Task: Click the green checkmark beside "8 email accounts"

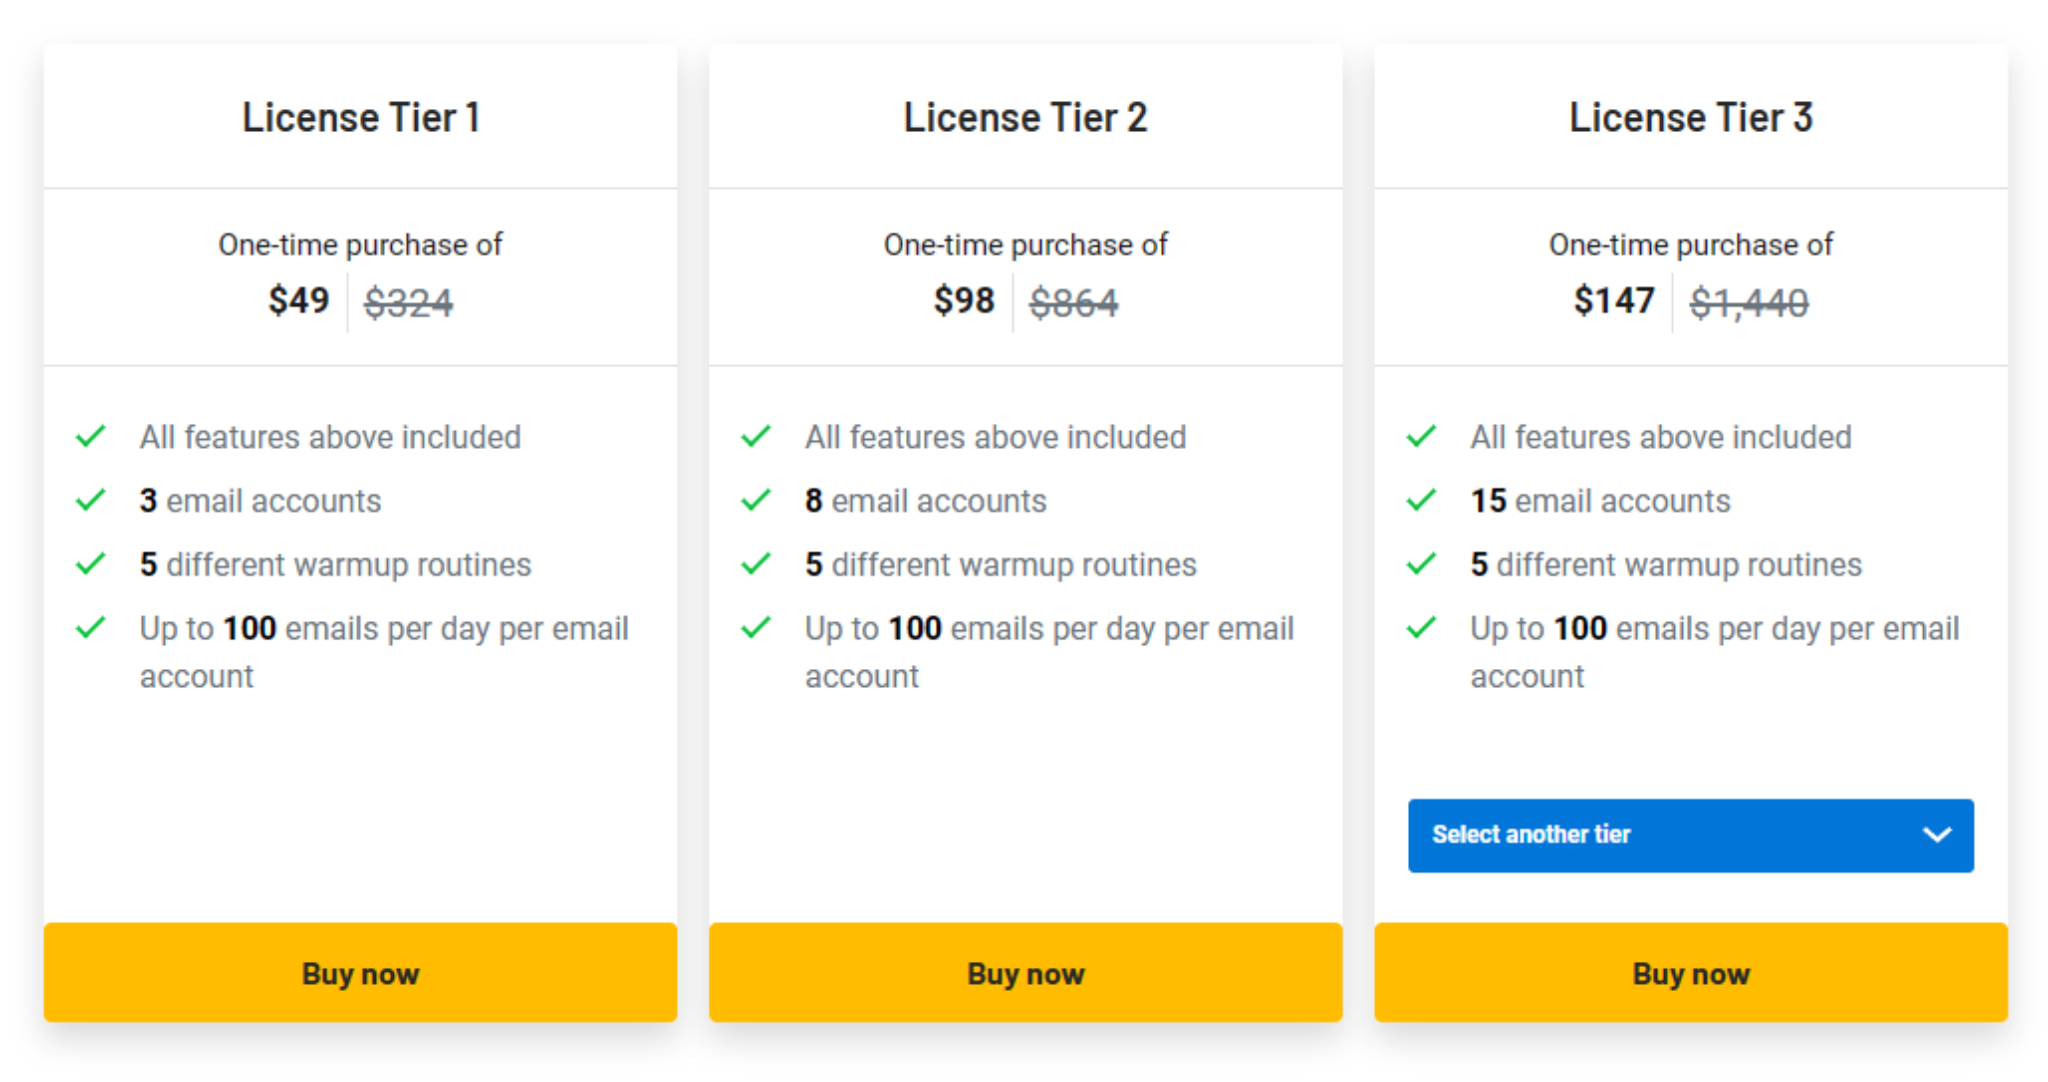Action: coord(756,500)
